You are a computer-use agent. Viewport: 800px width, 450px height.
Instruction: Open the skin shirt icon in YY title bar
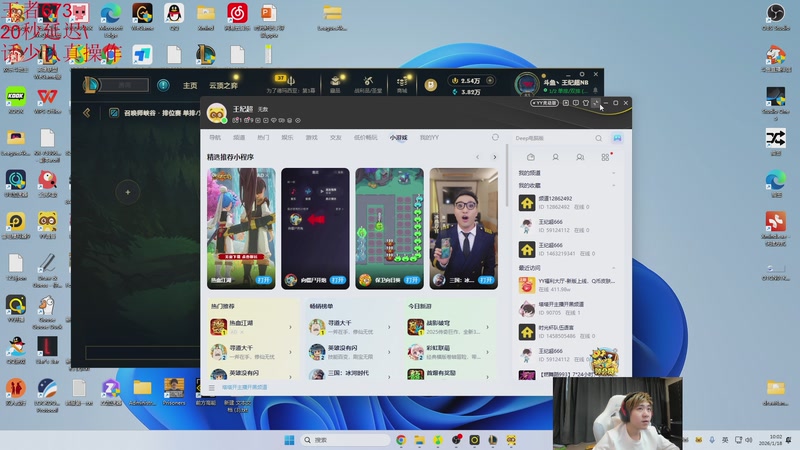[x=586, y=103]
